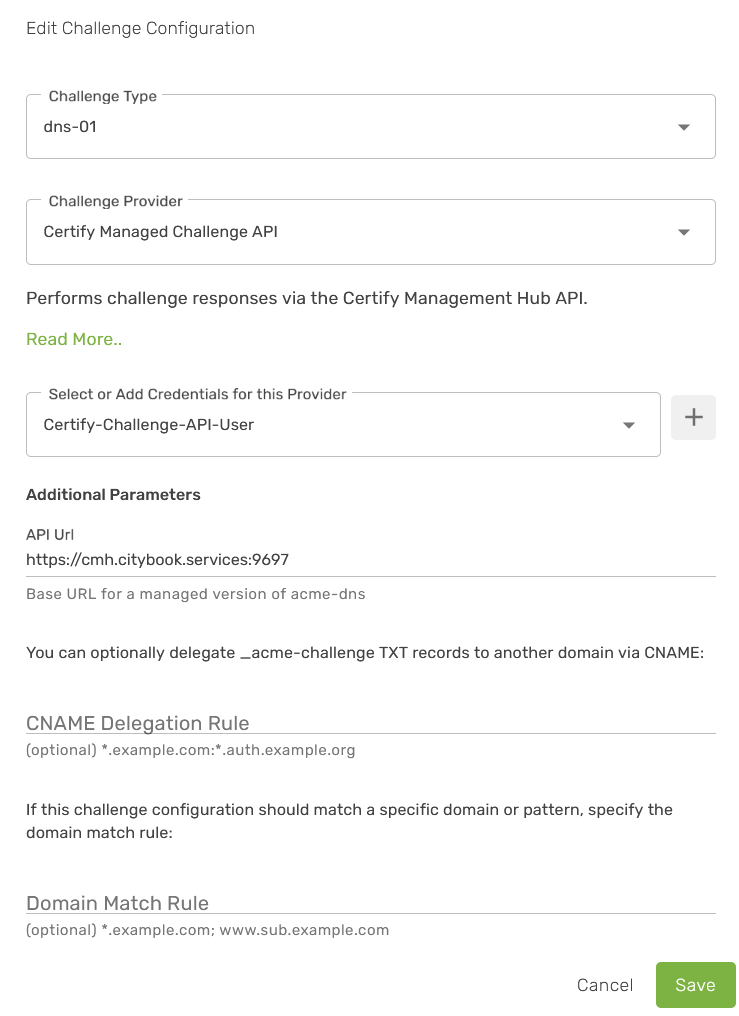Image resolution: width=739 pixels, height=1016 pixels.
Task: Click the plus icon to add credentials
Action: click(x=693, y=417)
